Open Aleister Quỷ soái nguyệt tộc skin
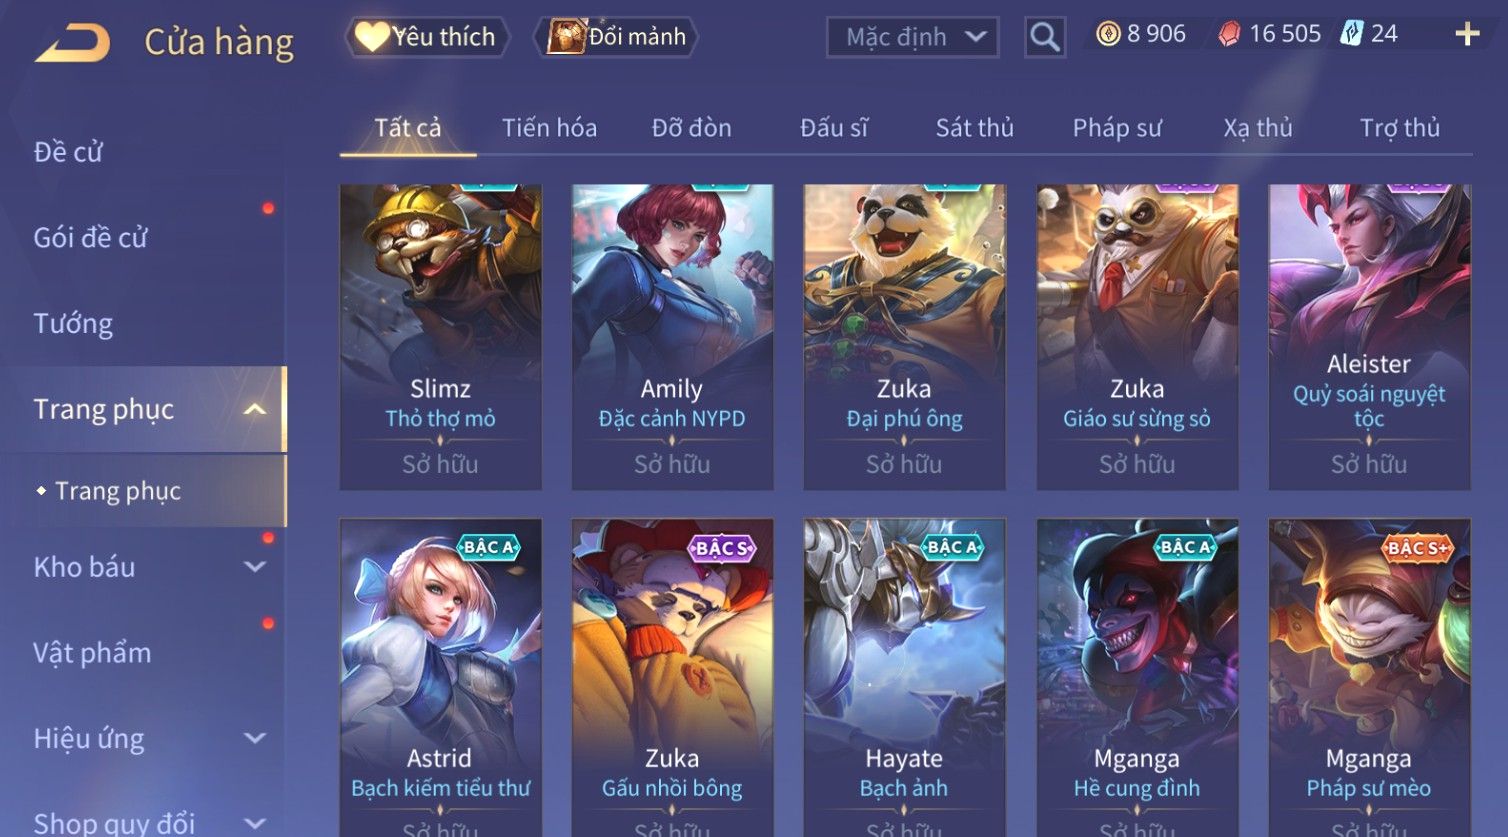This screenshot has height=837, width=1508. pos(1369,337)
